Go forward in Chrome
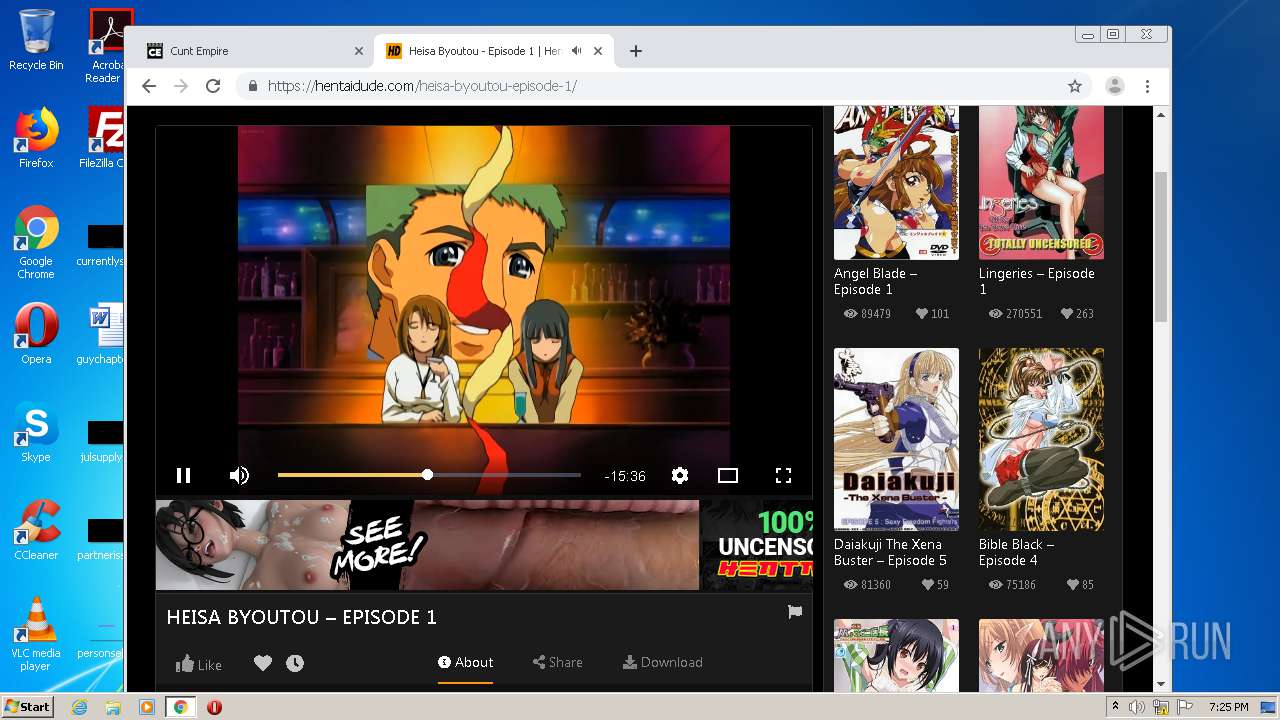Image resolution: width=1280 pixels, height=720 pixels. click(x=181, y=86)
